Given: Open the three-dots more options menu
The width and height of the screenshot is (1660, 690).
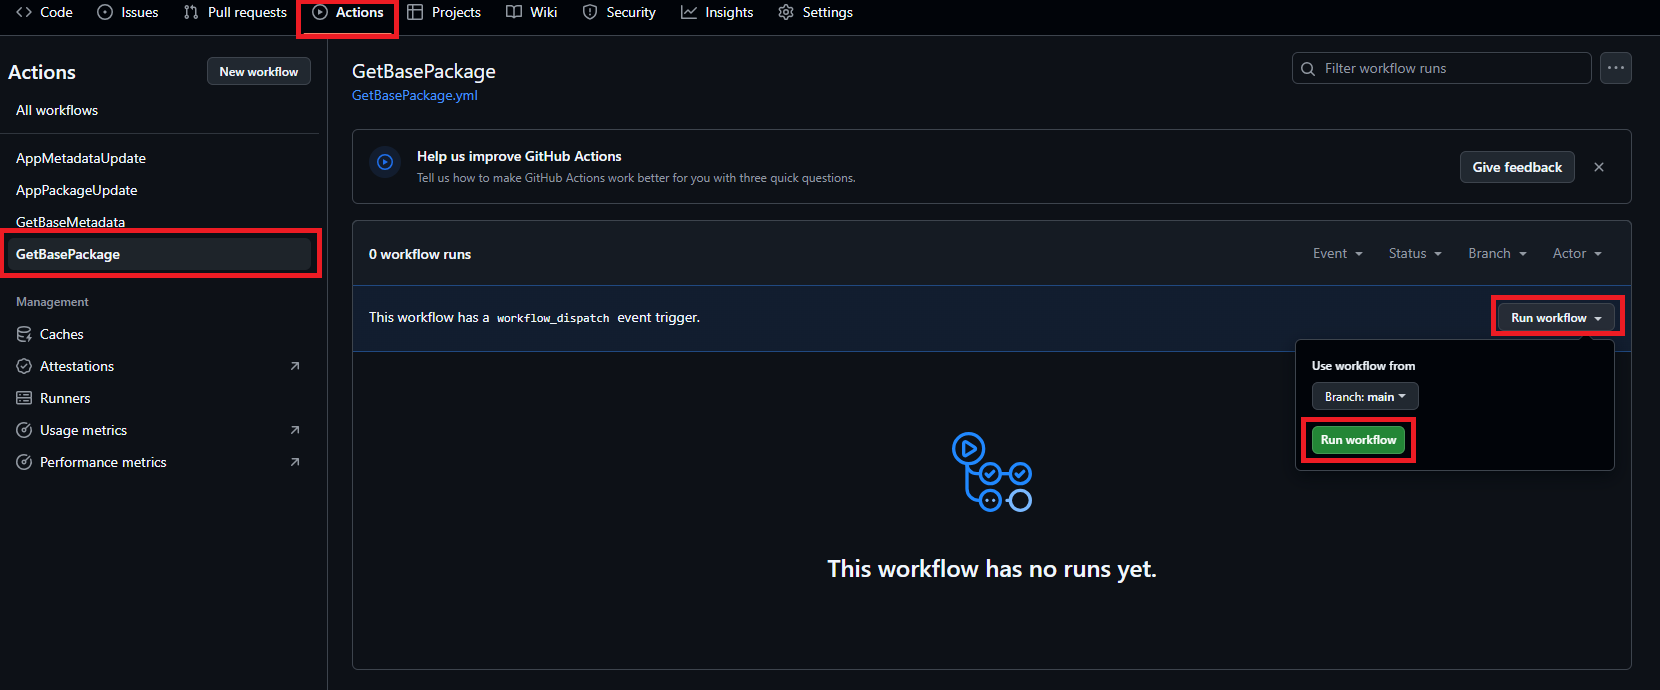Looking at the screenshot, I should click(1616, 68).
